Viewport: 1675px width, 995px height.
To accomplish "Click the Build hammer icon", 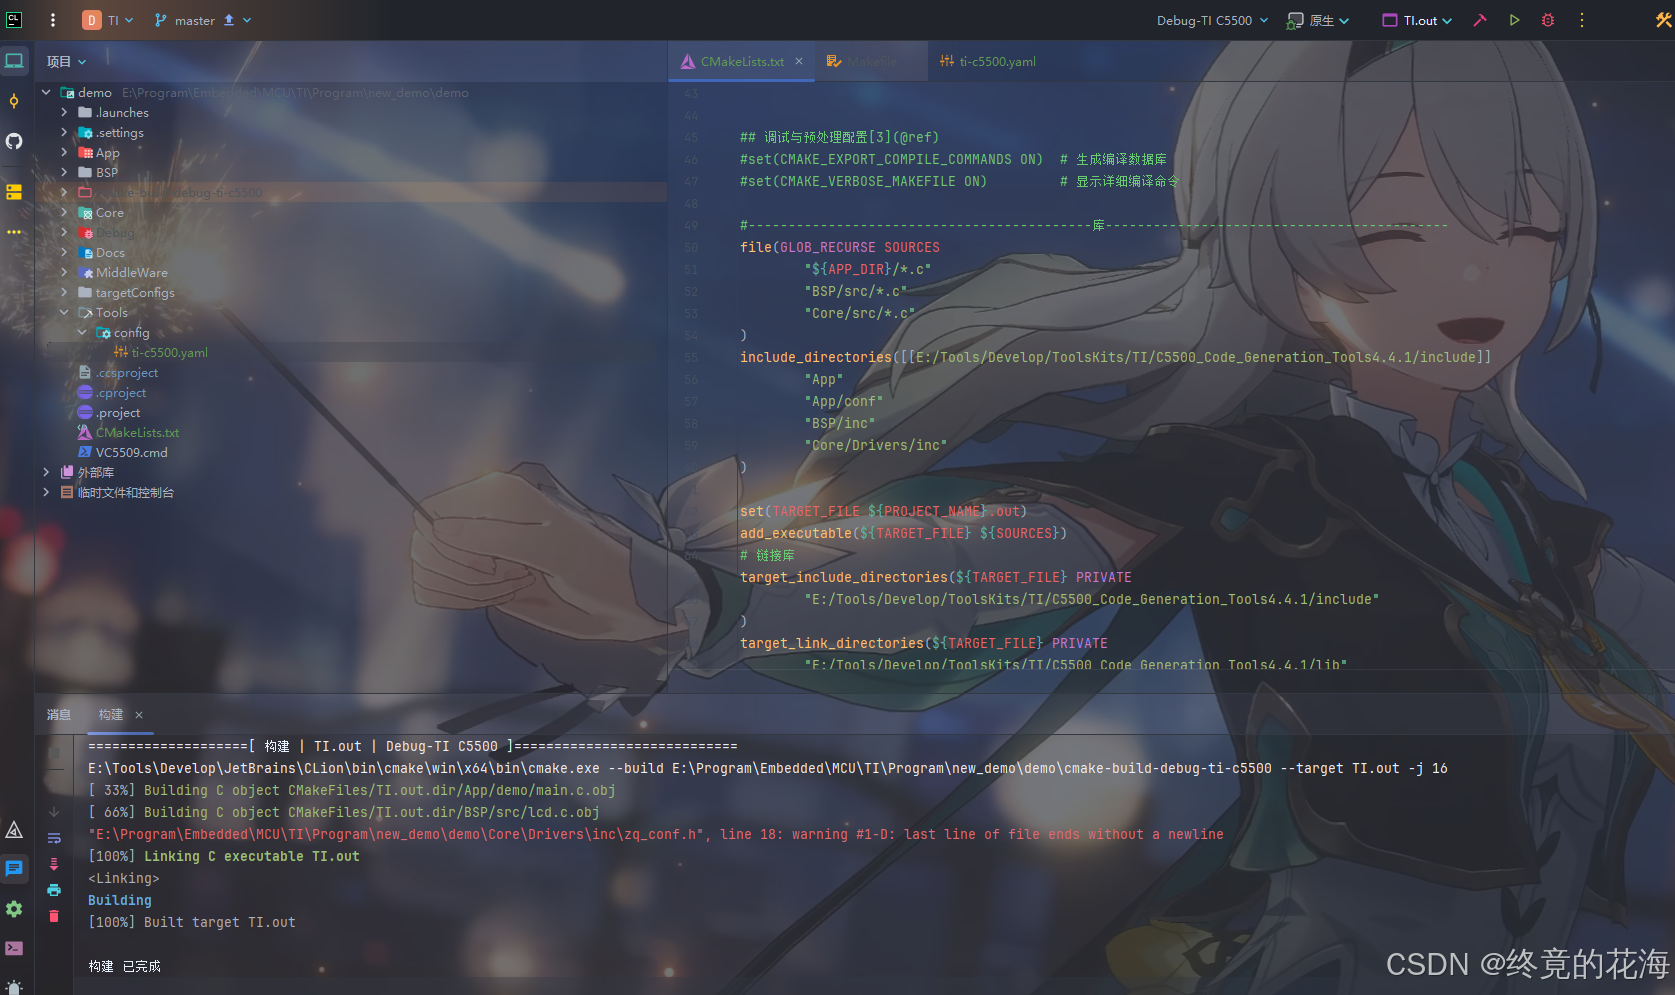I will (1480, 20).
